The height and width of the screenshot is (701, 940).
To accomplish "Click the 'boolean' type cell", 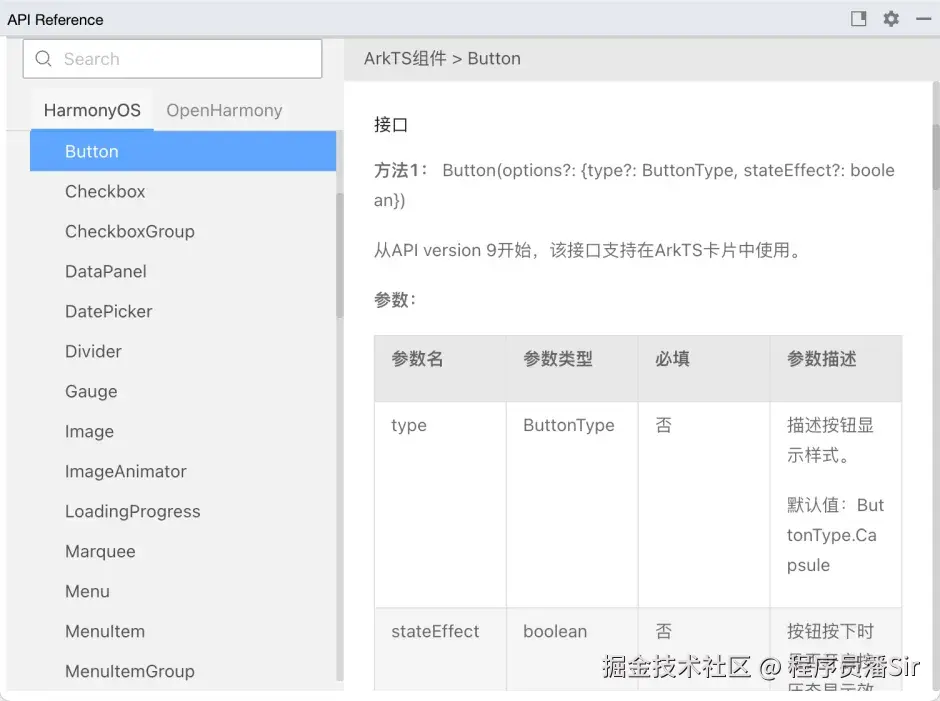I will click(x=555, y=631).
